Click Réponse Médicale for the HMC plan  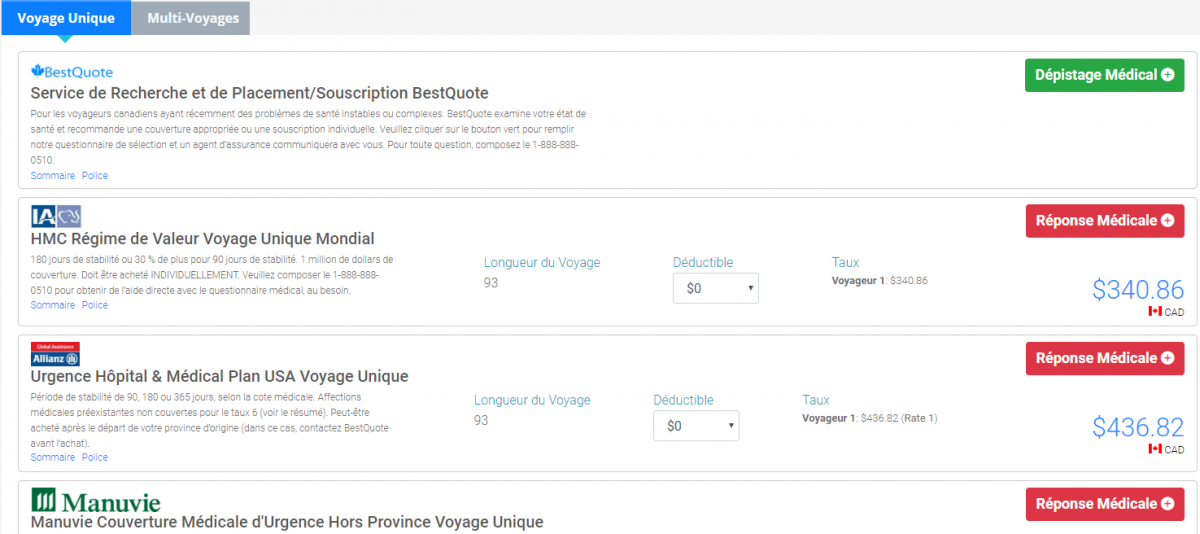pos(1104,221)
